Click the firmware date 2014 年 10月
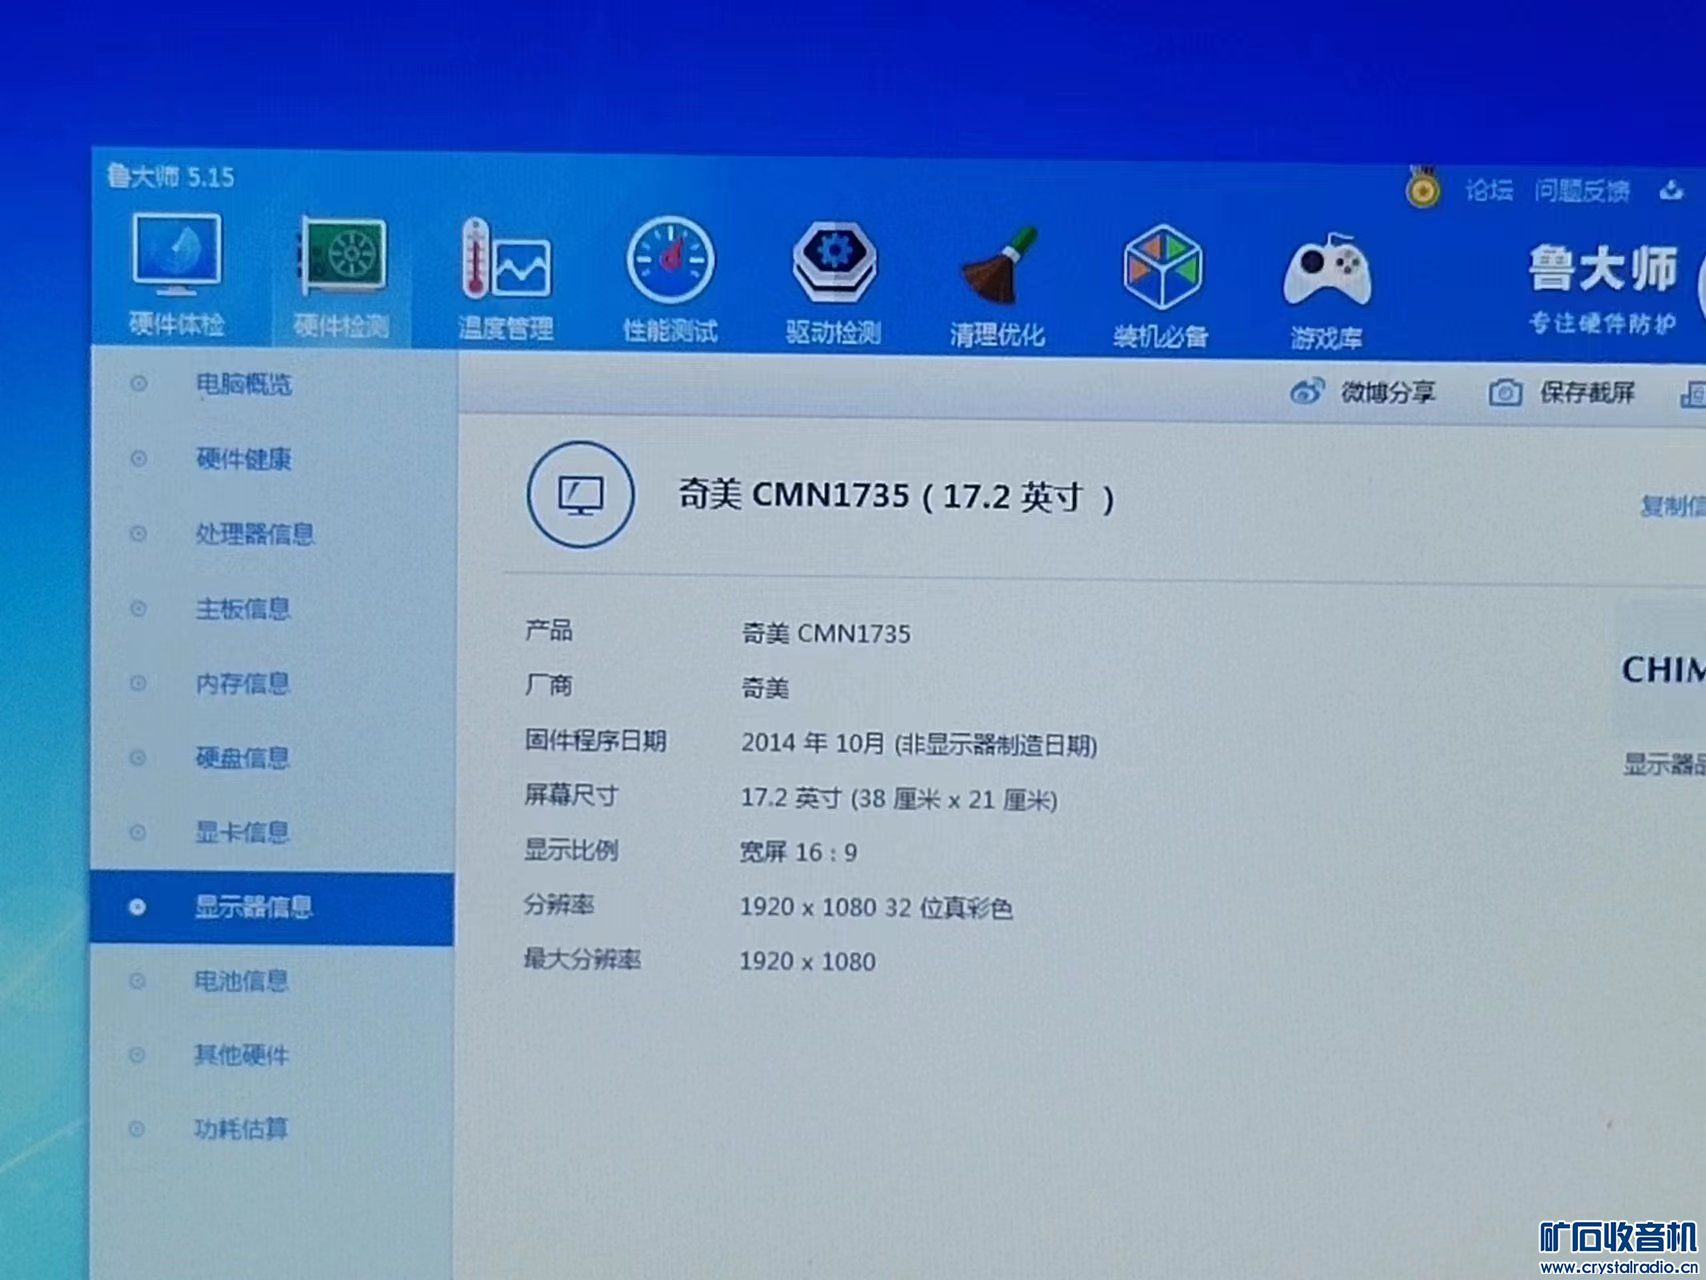 813,743
